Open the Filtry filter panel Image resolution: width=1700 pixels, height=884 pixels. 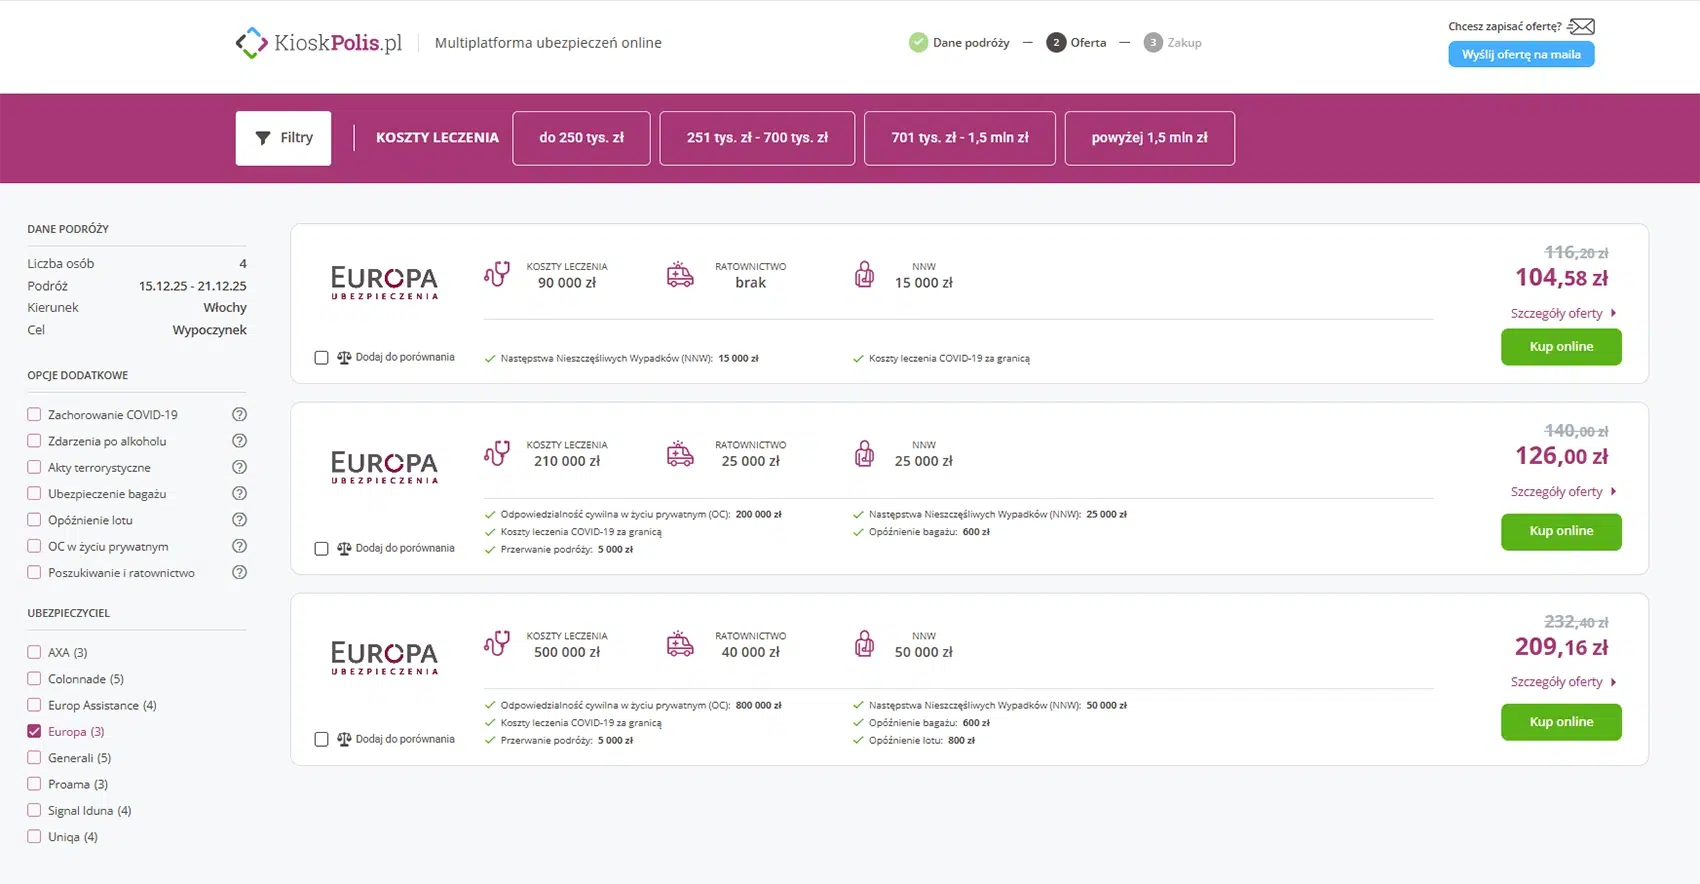283,138
